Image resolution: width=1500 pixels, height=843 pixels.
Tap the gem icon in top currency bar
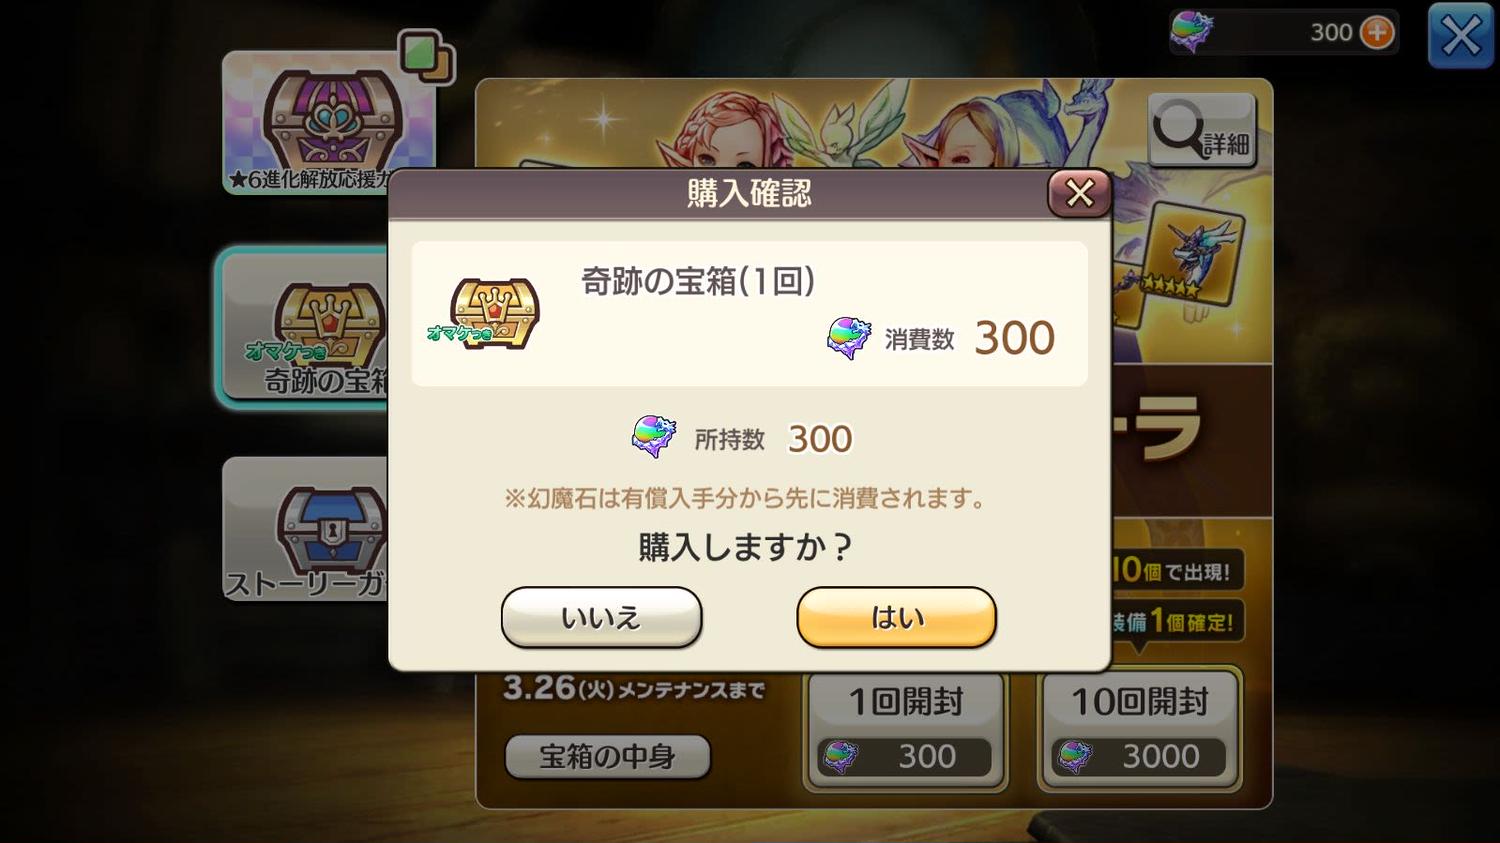[1192, 30]
